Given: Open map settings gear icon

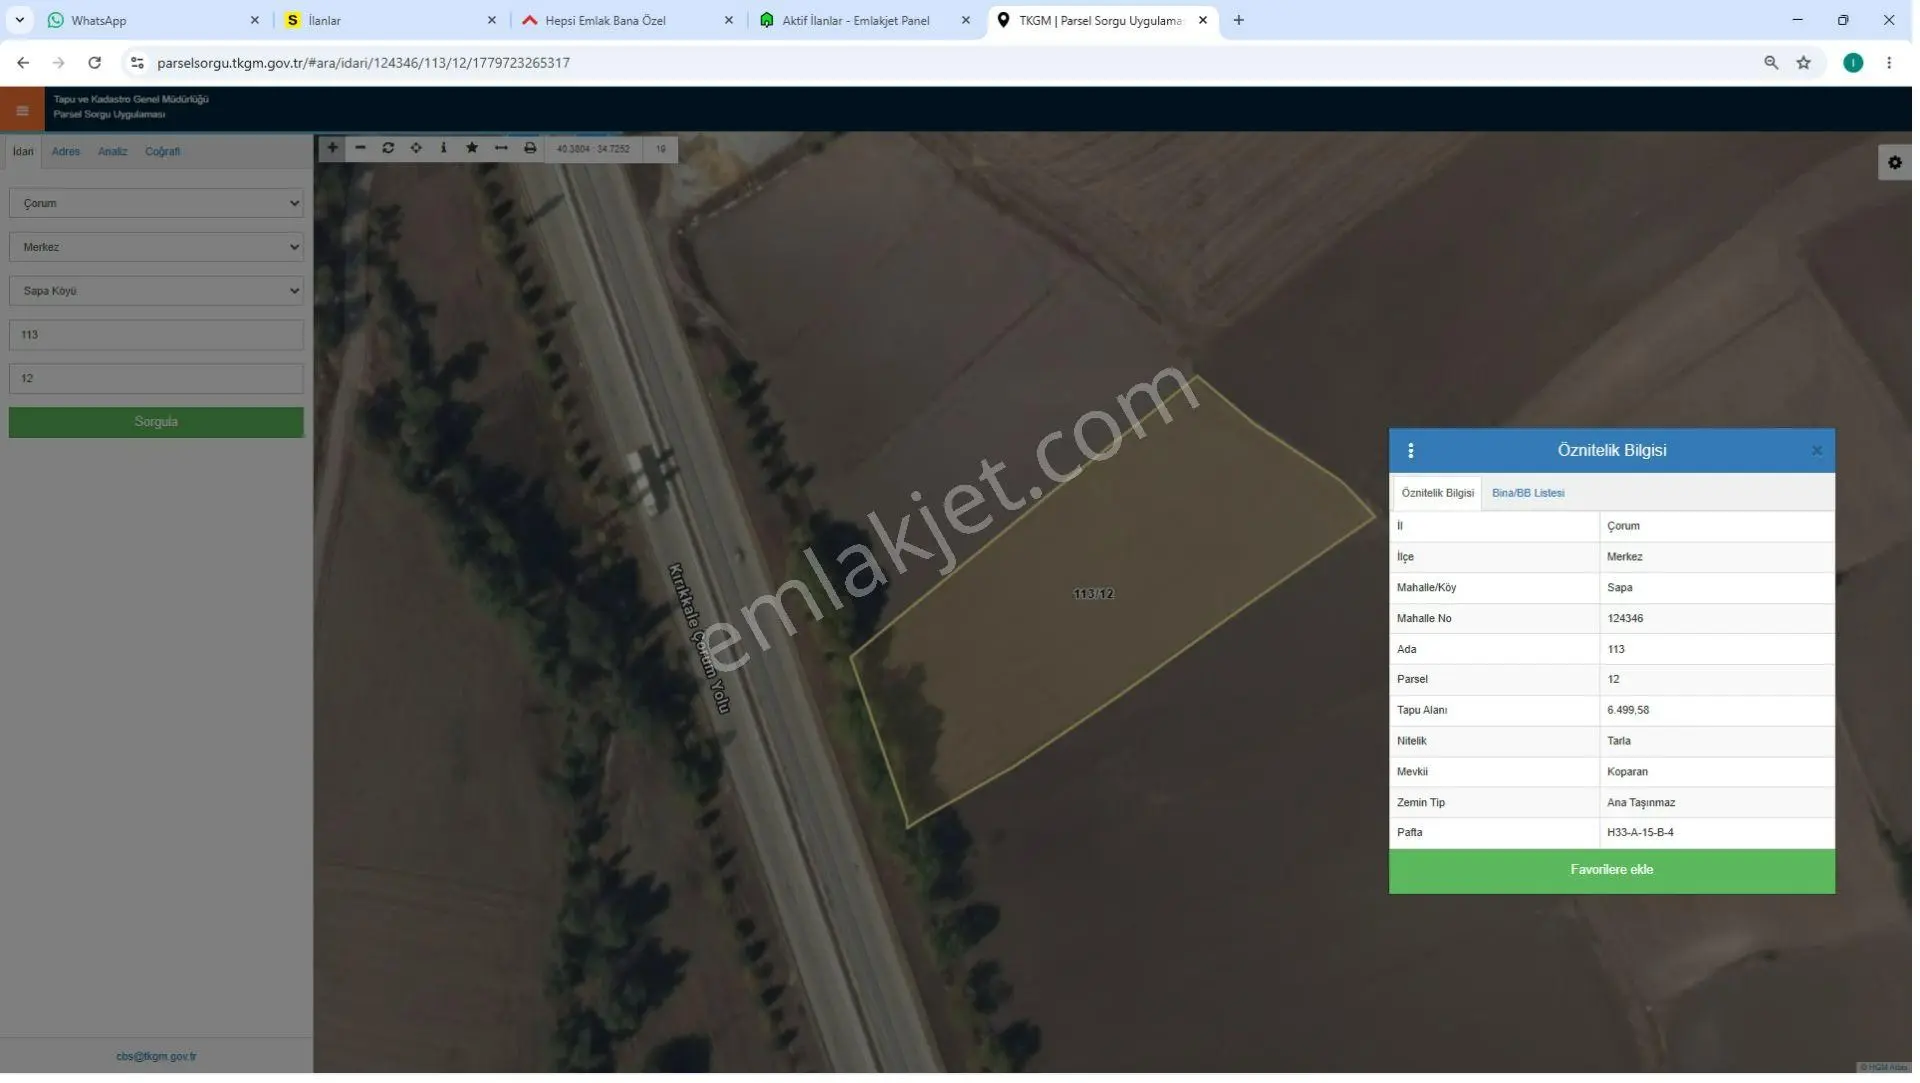Looking at the screenshot, I should coord(1894,163).
